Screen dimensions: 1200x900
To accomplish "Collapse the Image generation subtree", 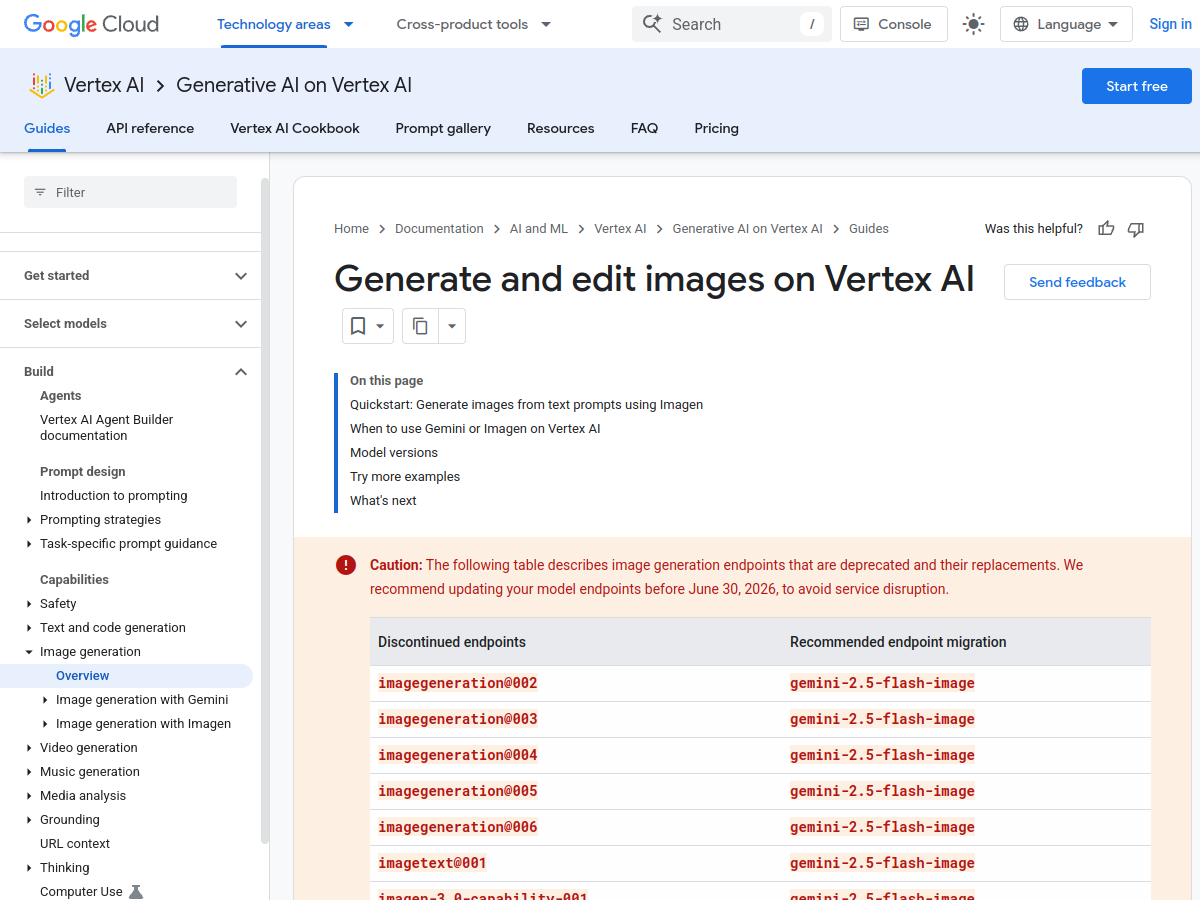I will 29,651.
